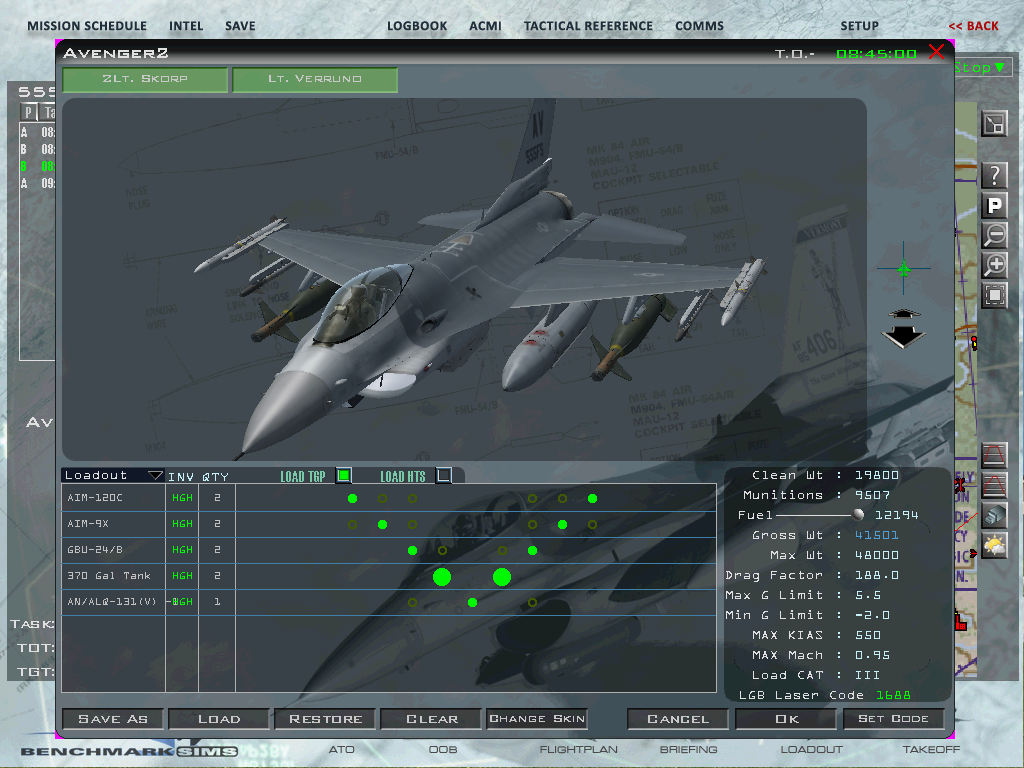Open the building/objects map icon
The width and height of the screenshot is (1024, 768).
993,515
